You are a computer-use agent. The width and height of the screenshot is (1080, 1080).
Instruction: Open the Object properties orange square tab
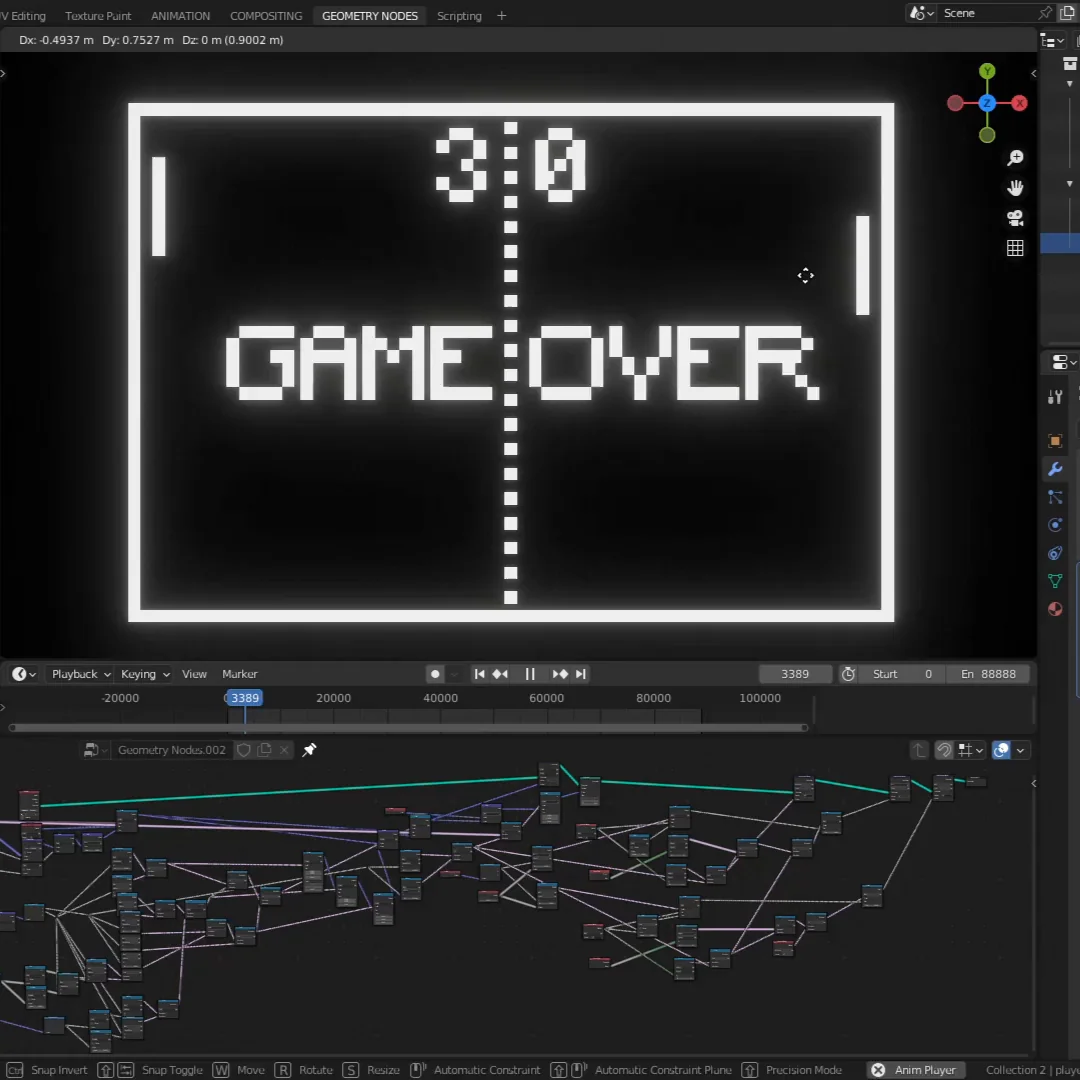1055,441
